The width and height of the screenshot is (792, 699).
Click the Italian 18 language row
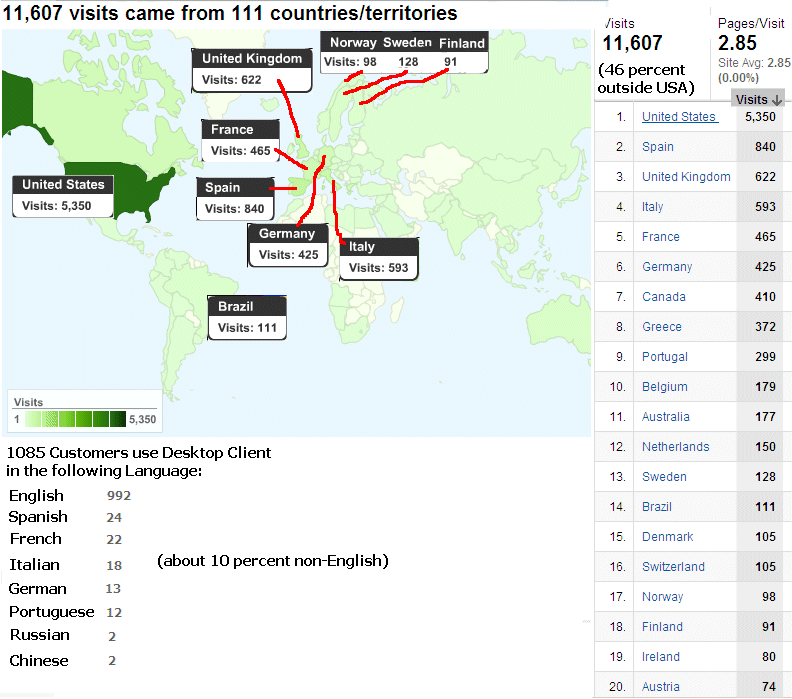pyautogui.click(x=66, y=565)
